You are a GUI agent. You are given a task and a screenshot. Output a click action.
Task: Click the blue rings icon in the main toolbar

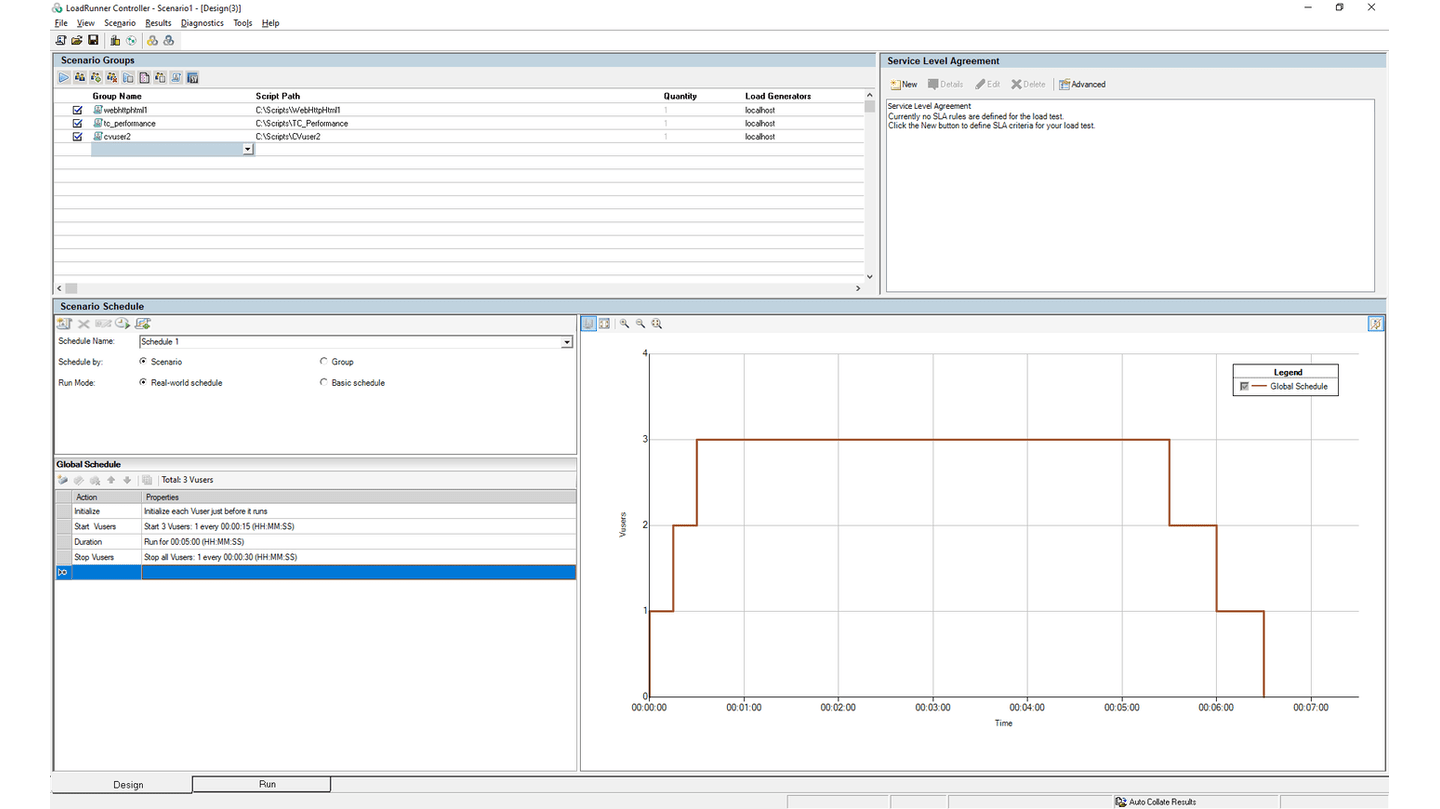(x=168, y=41)
